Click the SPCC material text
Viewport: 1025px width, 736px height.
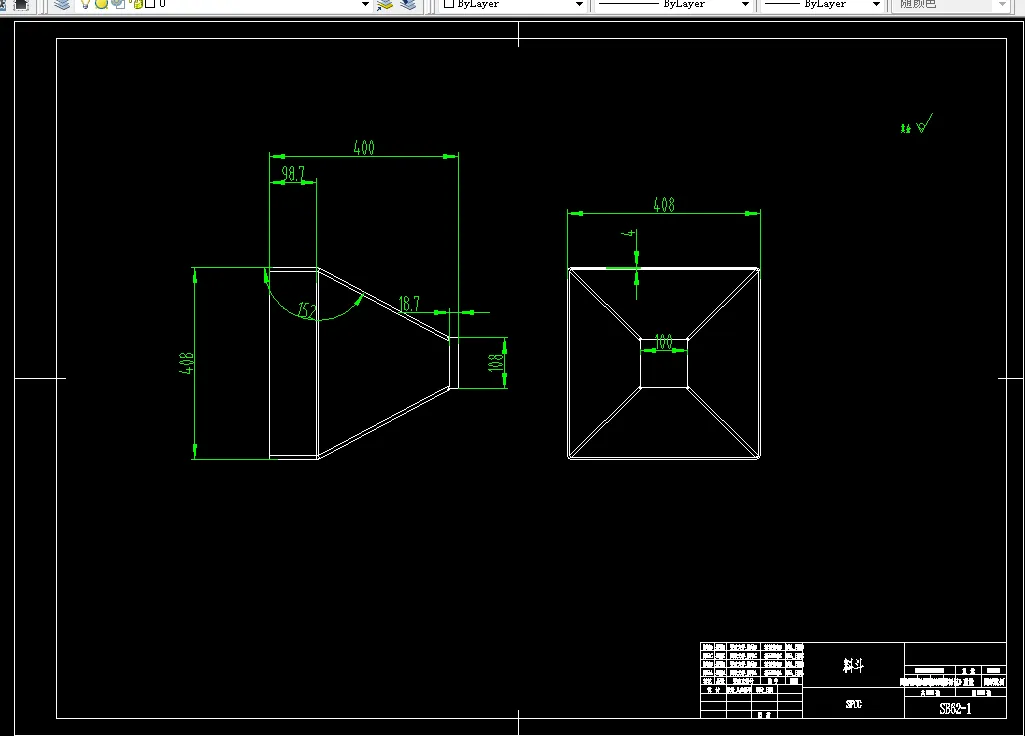click(x=854, y=704)
